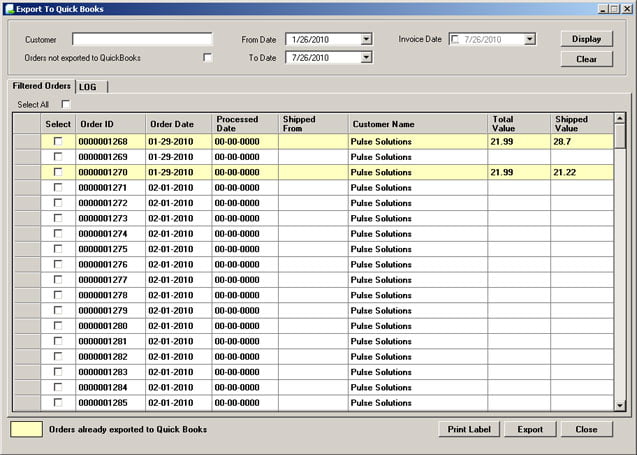Open the Invoice Date dropdown arrow

pyautogui.click(x=529, y=39)
